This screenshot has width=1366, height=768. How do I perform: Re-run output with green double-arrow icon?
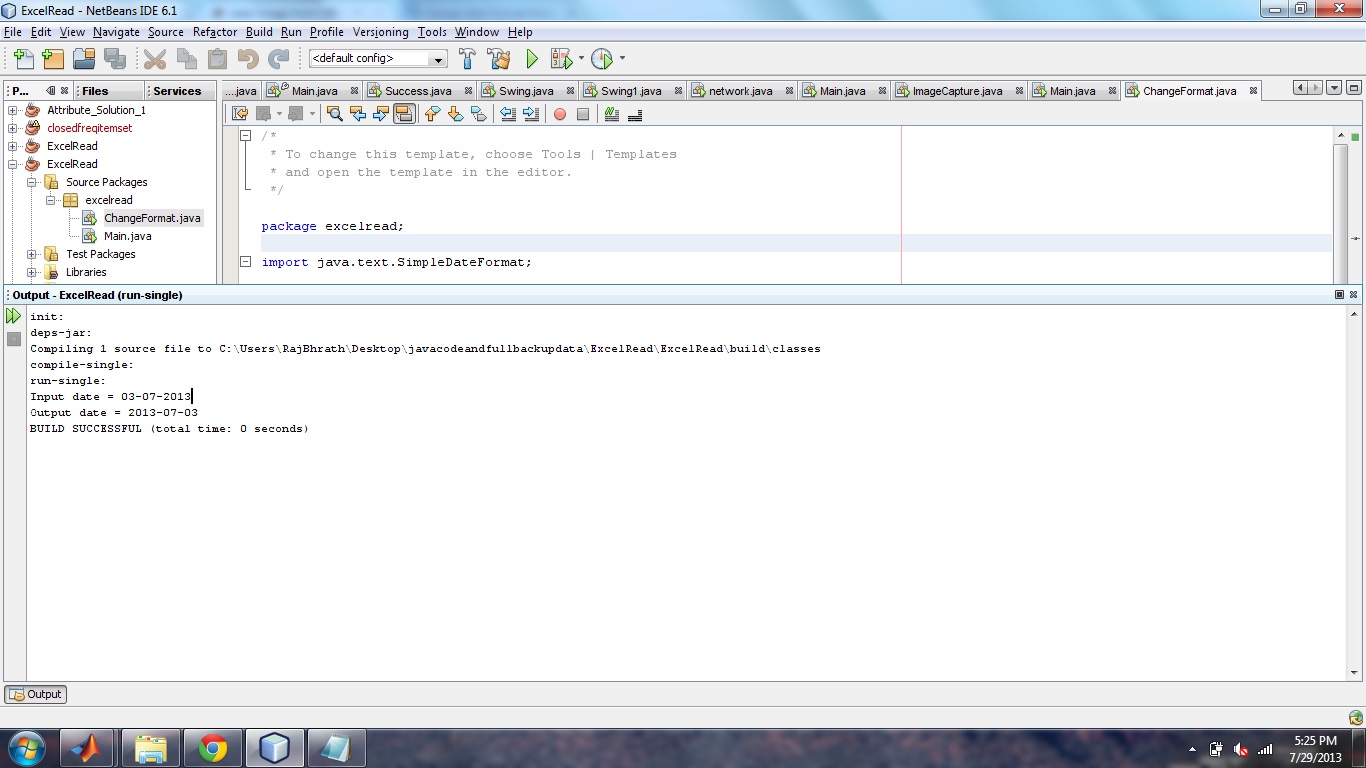[x=13, y=316]
